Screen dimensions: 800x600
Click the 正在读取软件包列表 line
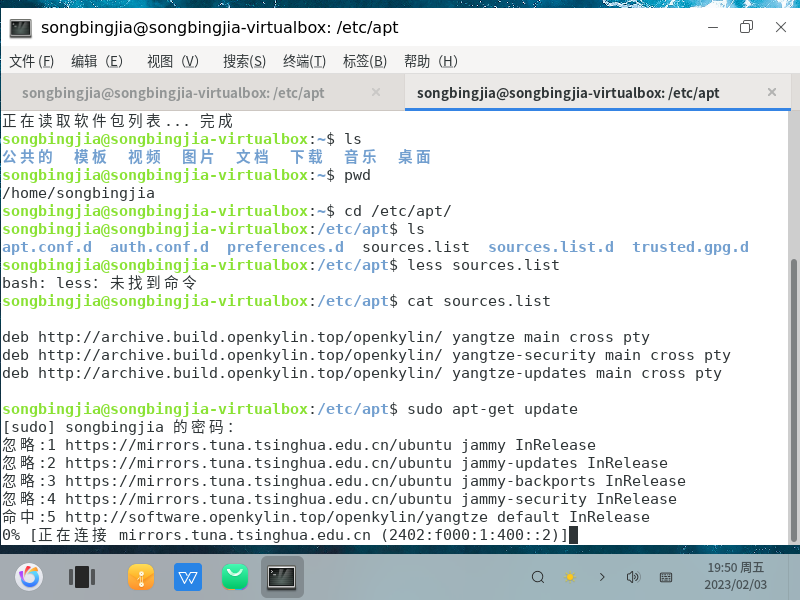(x=118, y=121)
